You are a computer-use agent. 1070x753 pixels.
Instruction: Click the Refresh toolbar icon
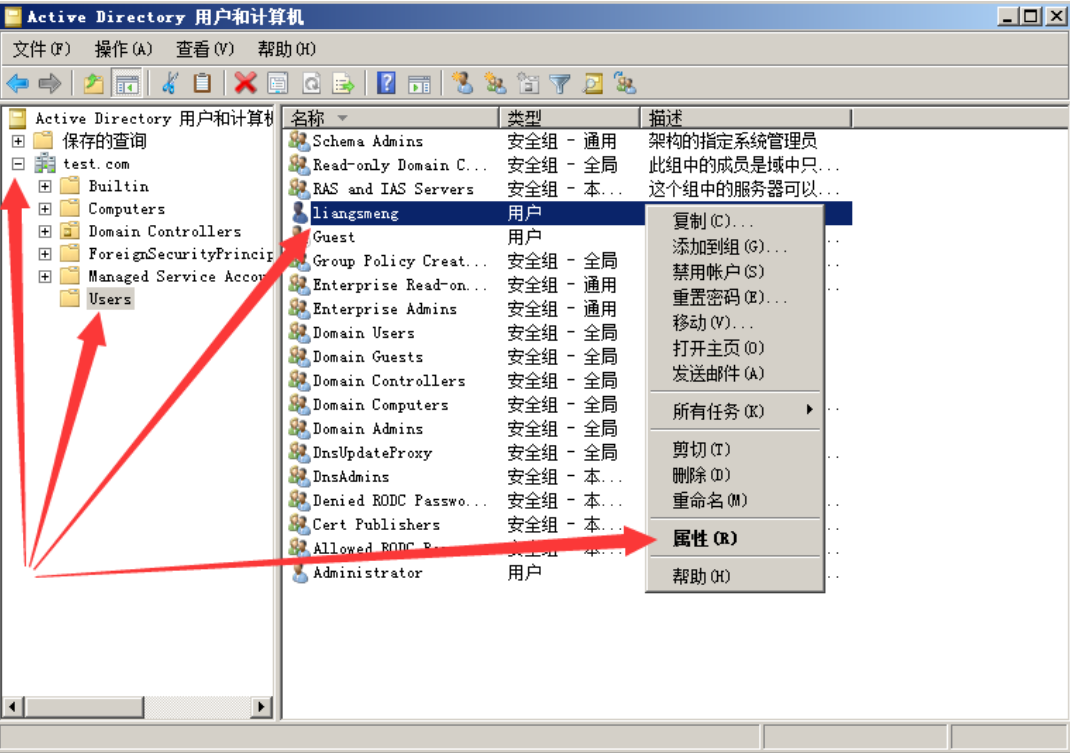(x=311, y=84)
